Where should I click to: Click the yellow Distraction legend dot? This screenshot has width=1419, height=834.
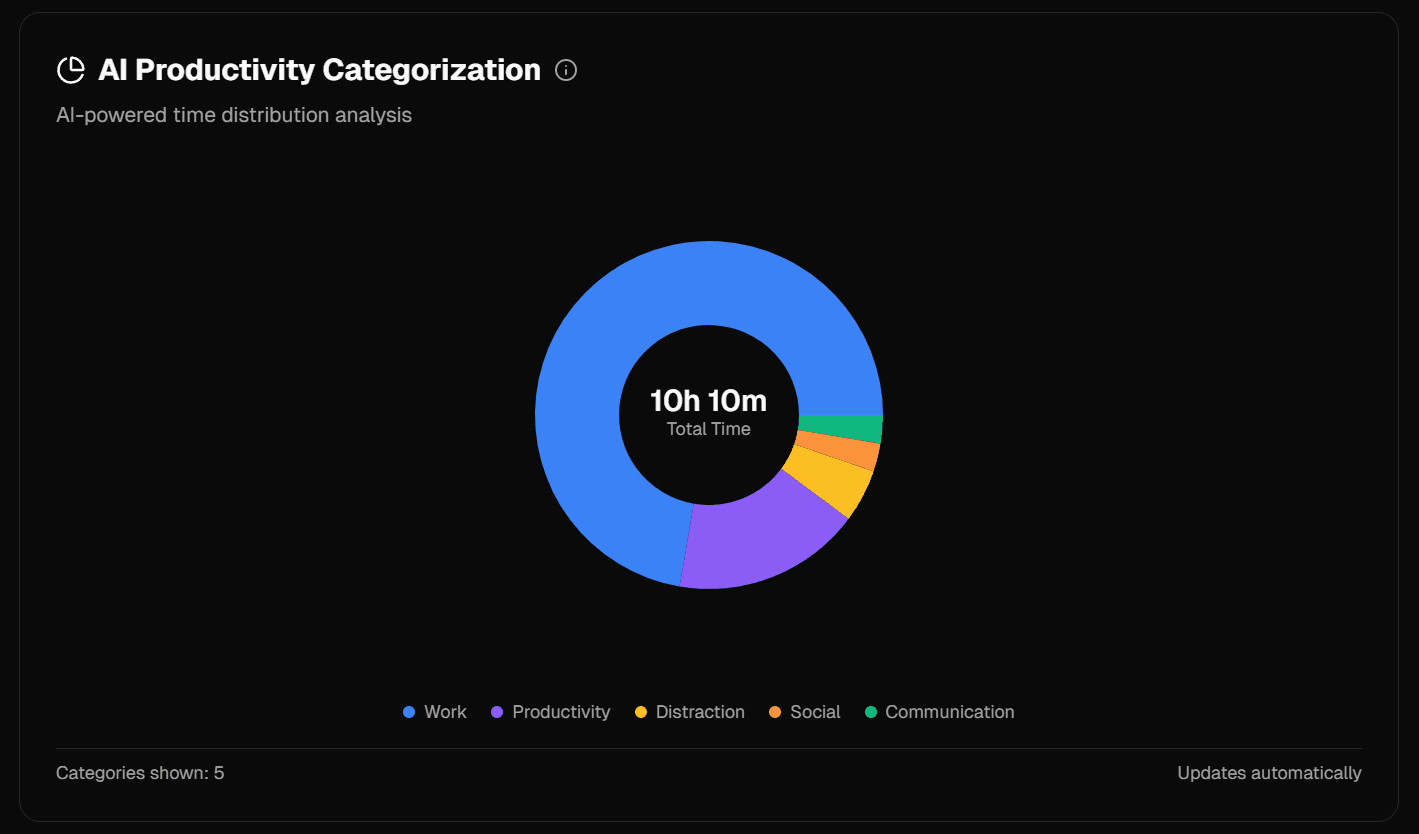pos(641,712)
